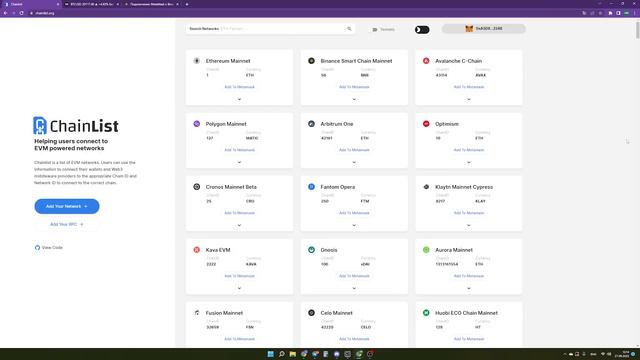This screenshot has height=360, width=640.
Task: Click the Add Your RPC link
Action: (x=67, y=224)
